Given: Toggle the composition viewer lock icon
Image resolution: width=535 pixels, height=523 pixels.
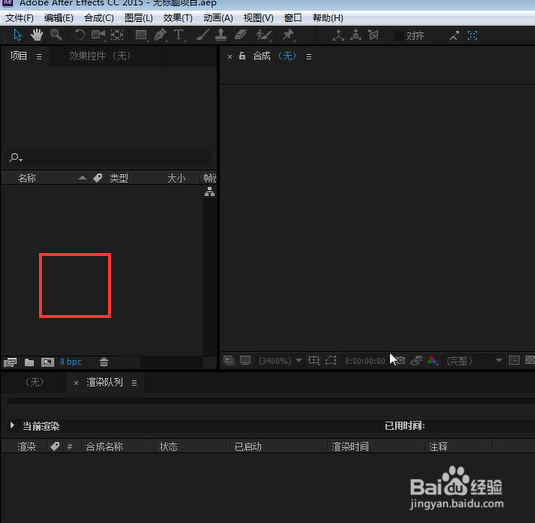Looking at the screenshot, I should pos(242,56).
